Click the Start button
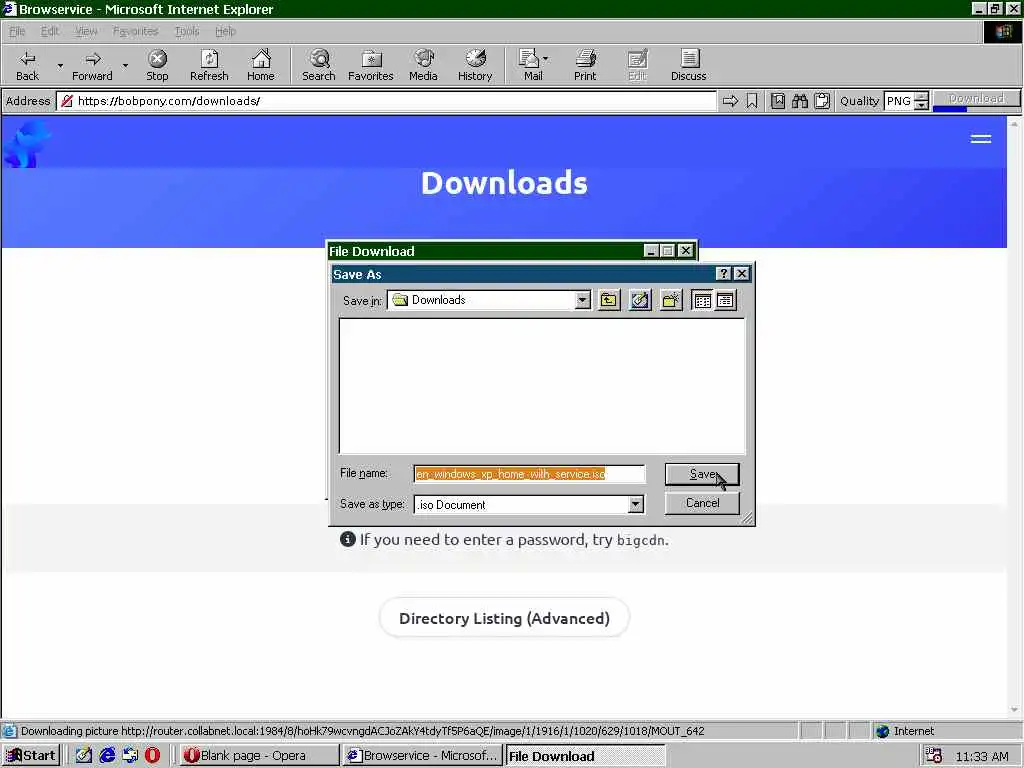Image resolution: width=1024 pixels, height=768 pixels. click(31, 755)
